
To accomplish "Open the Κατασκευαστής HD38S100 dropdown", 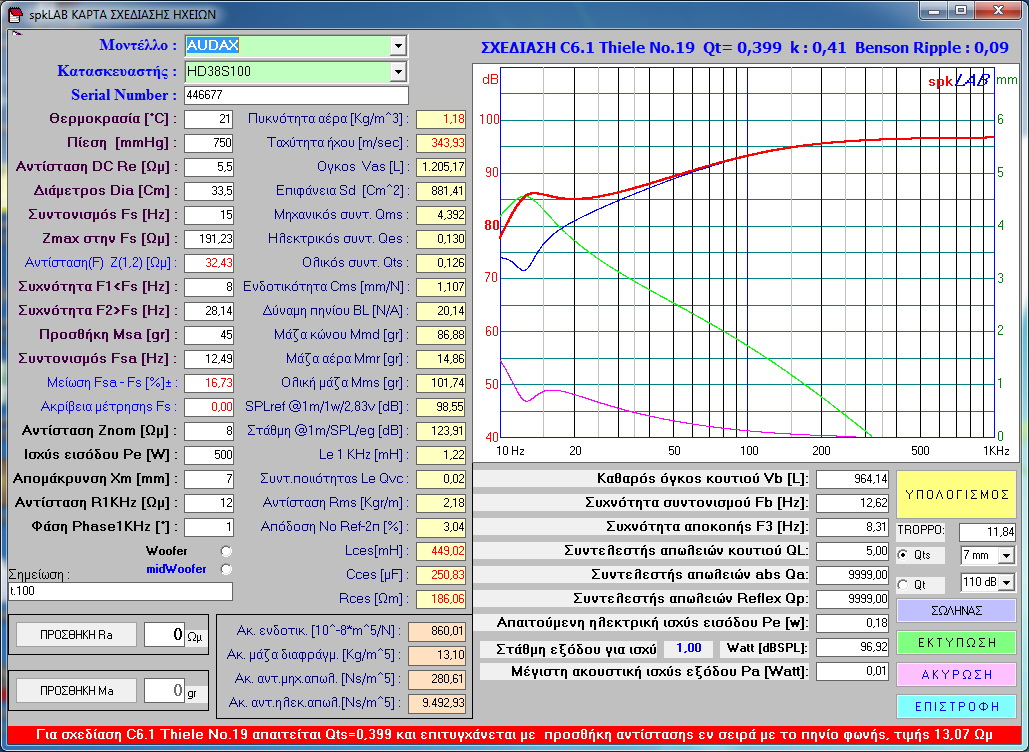I will 398,72.
